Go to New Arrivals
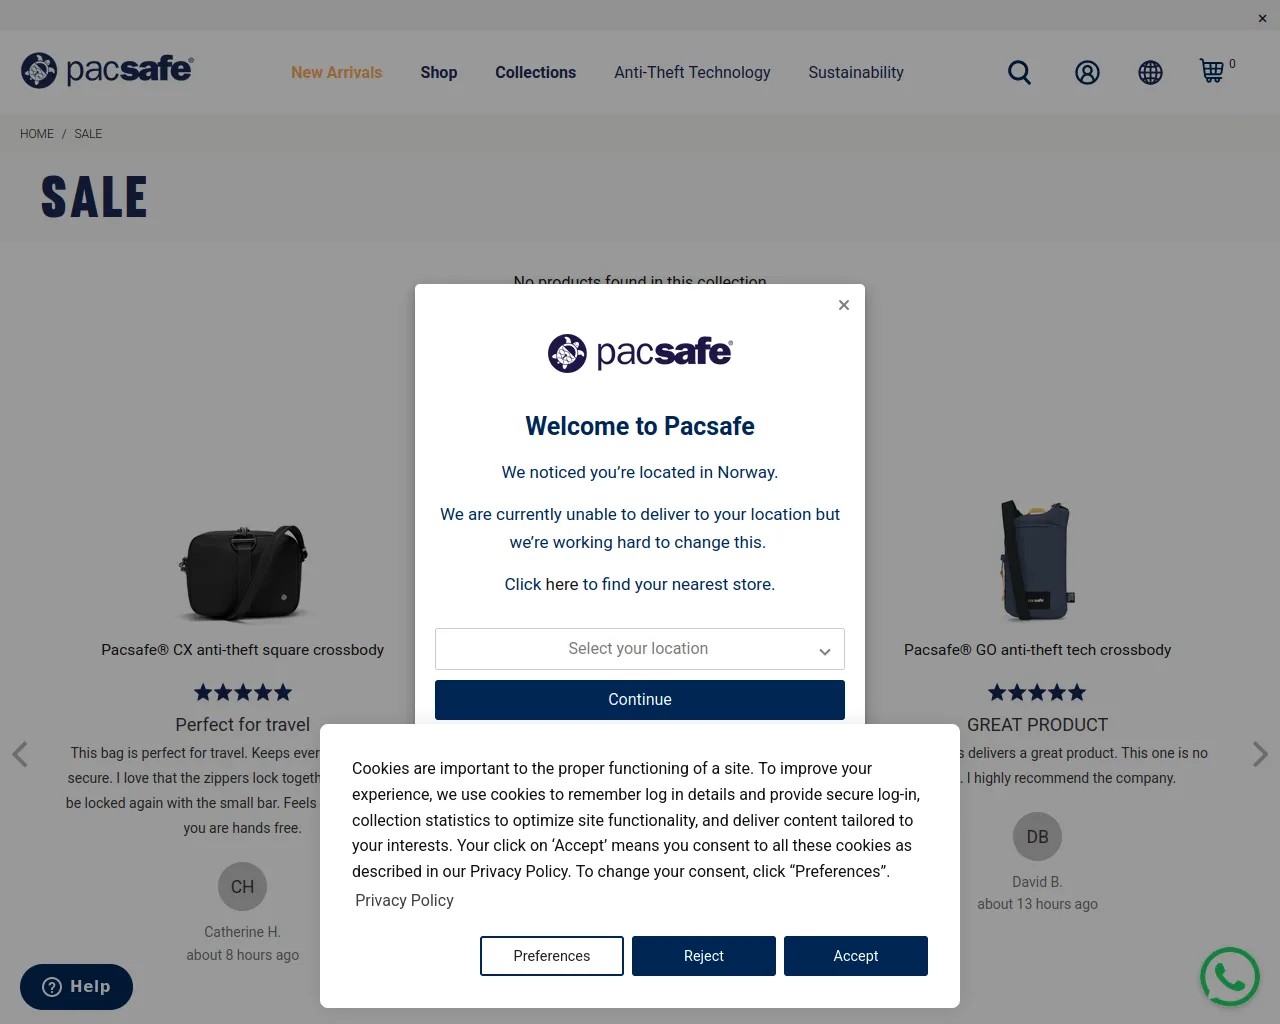Screen dimensions: 1280x1024 (x=337, y=72)
